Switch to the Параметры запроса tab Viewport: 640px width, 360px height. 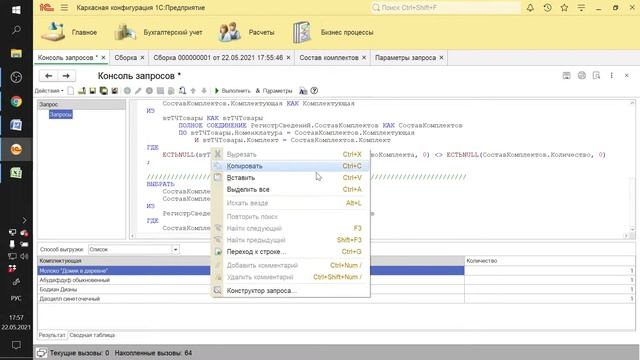405,58
